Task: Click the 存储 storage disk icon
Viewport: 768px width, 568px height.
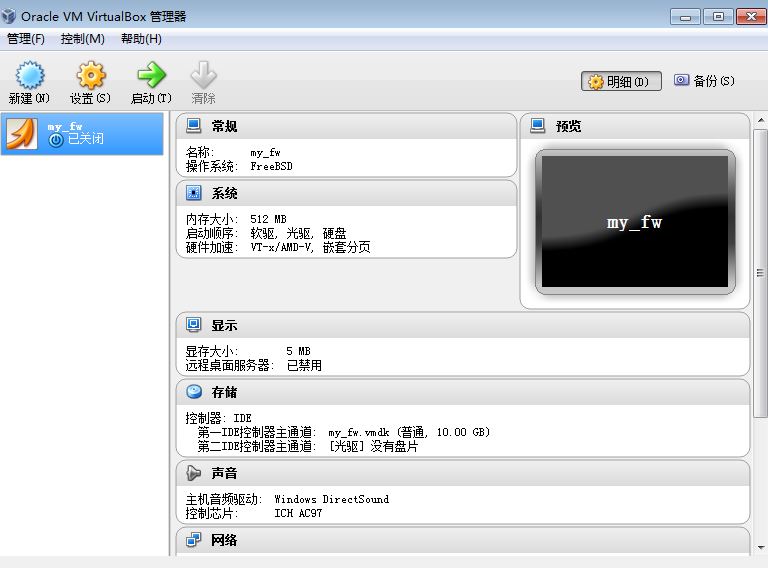Action: coord(194,392)
